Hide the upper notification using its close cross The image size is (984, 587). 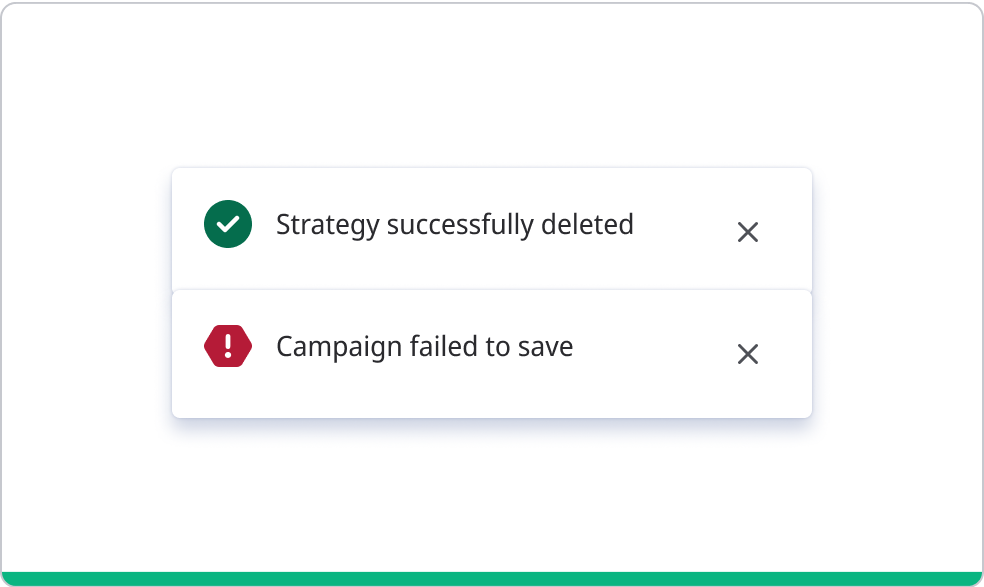click(748, 232)
